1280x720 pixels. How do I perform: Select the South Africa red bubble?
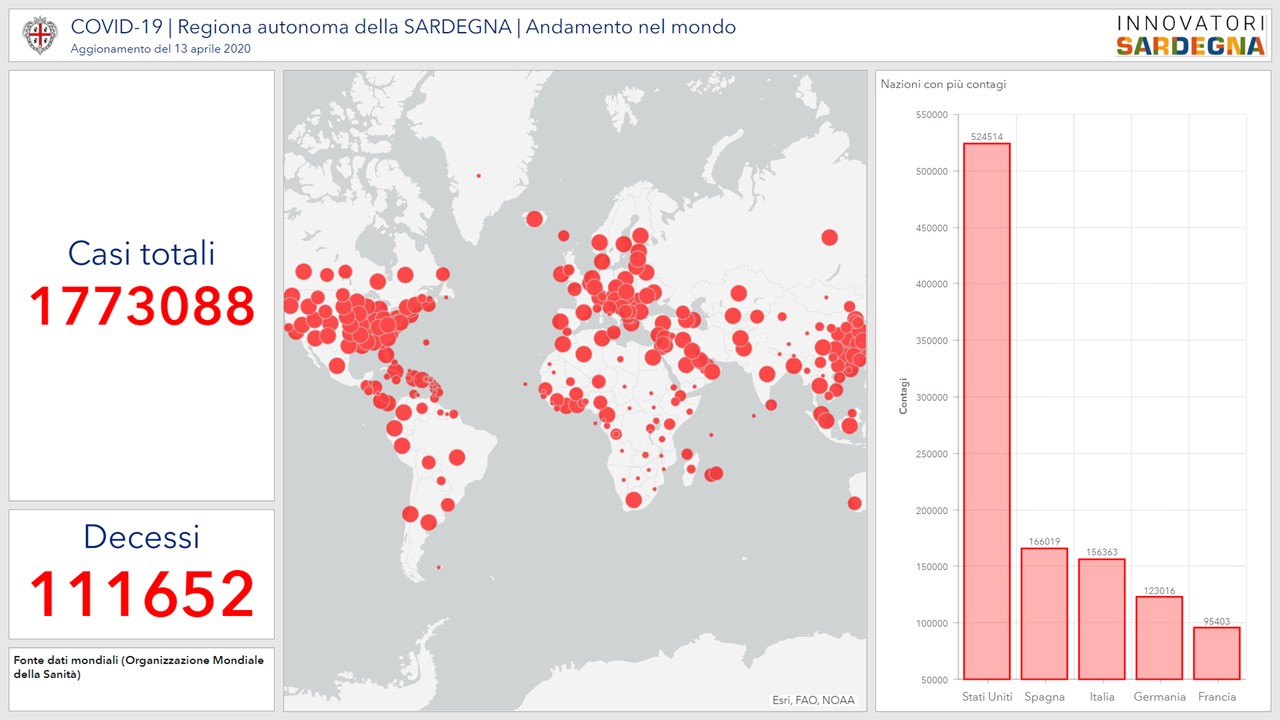(x=633, y=500)
